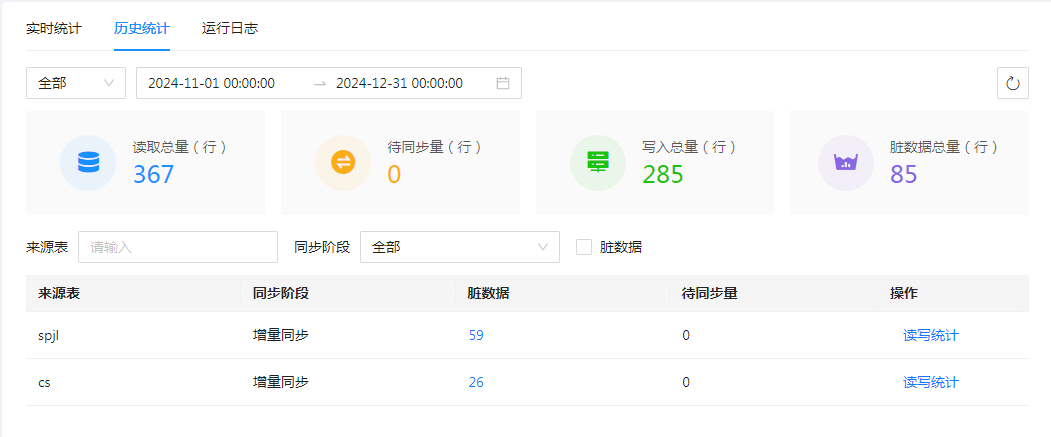
Task: Click 读写统计 link for spjl row
Action: click(930, 335)
